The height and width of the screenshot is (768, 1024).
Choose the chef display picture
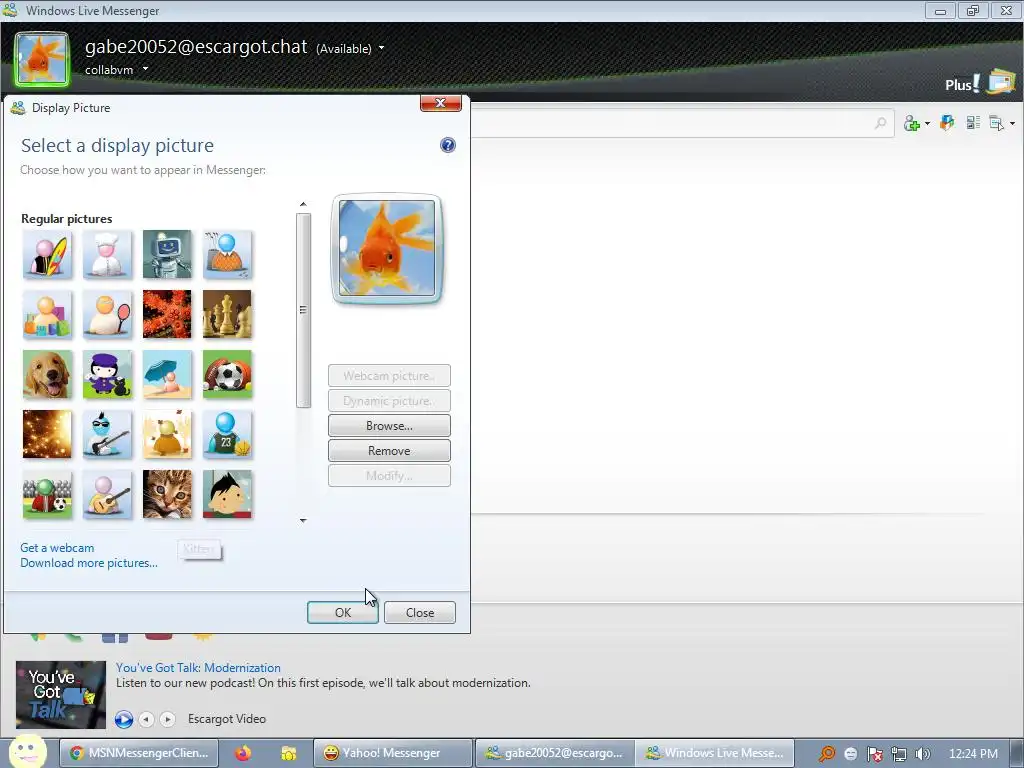tap(108, 254)
